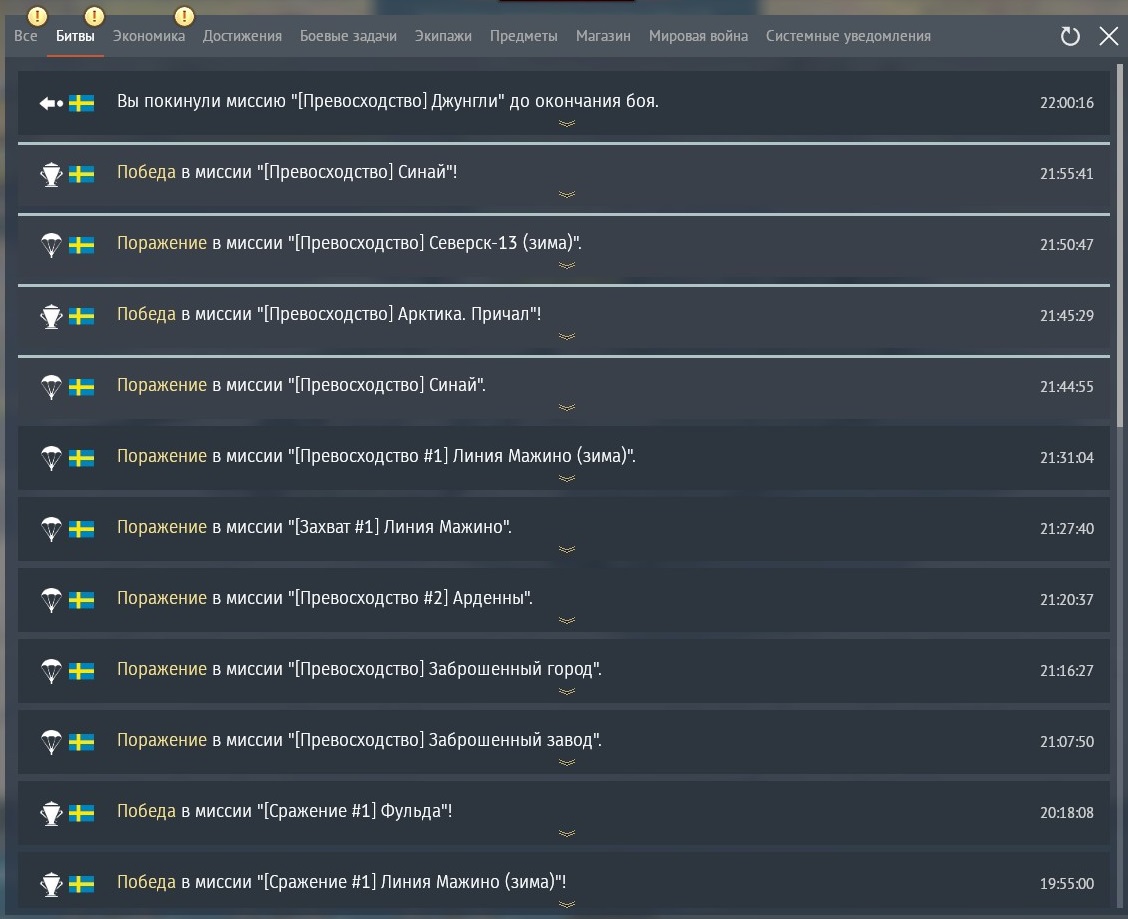Click the parachute icon for Северск-13 (зима) defeat
Screen dimensions: 1128x919
50,245
